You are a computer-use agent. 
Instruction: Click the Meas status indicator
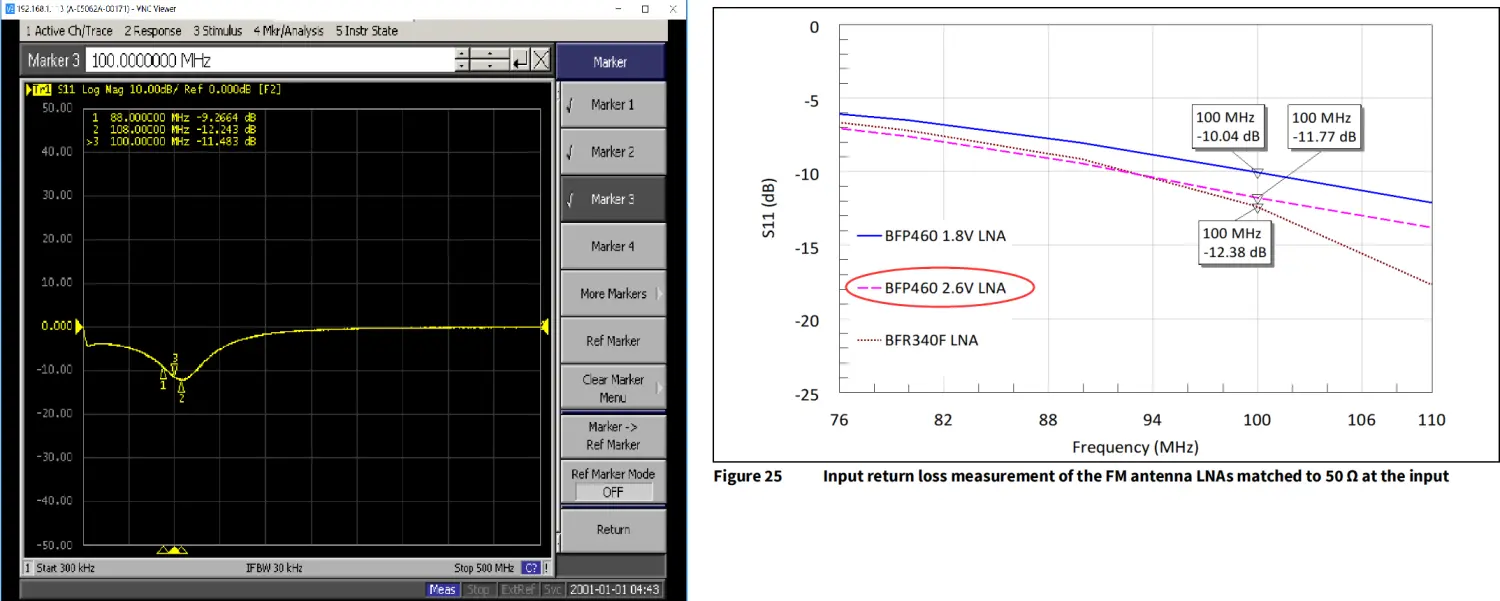(442, 590)
